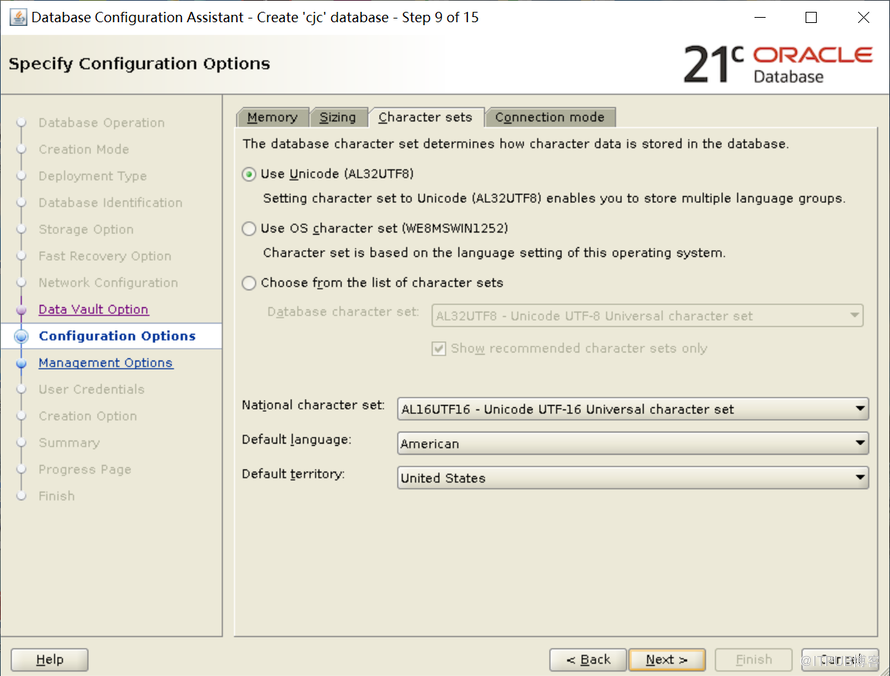Click the Fast Recovery Option step label
Viewport: 890px width, 676px height.
click(105, 256)
